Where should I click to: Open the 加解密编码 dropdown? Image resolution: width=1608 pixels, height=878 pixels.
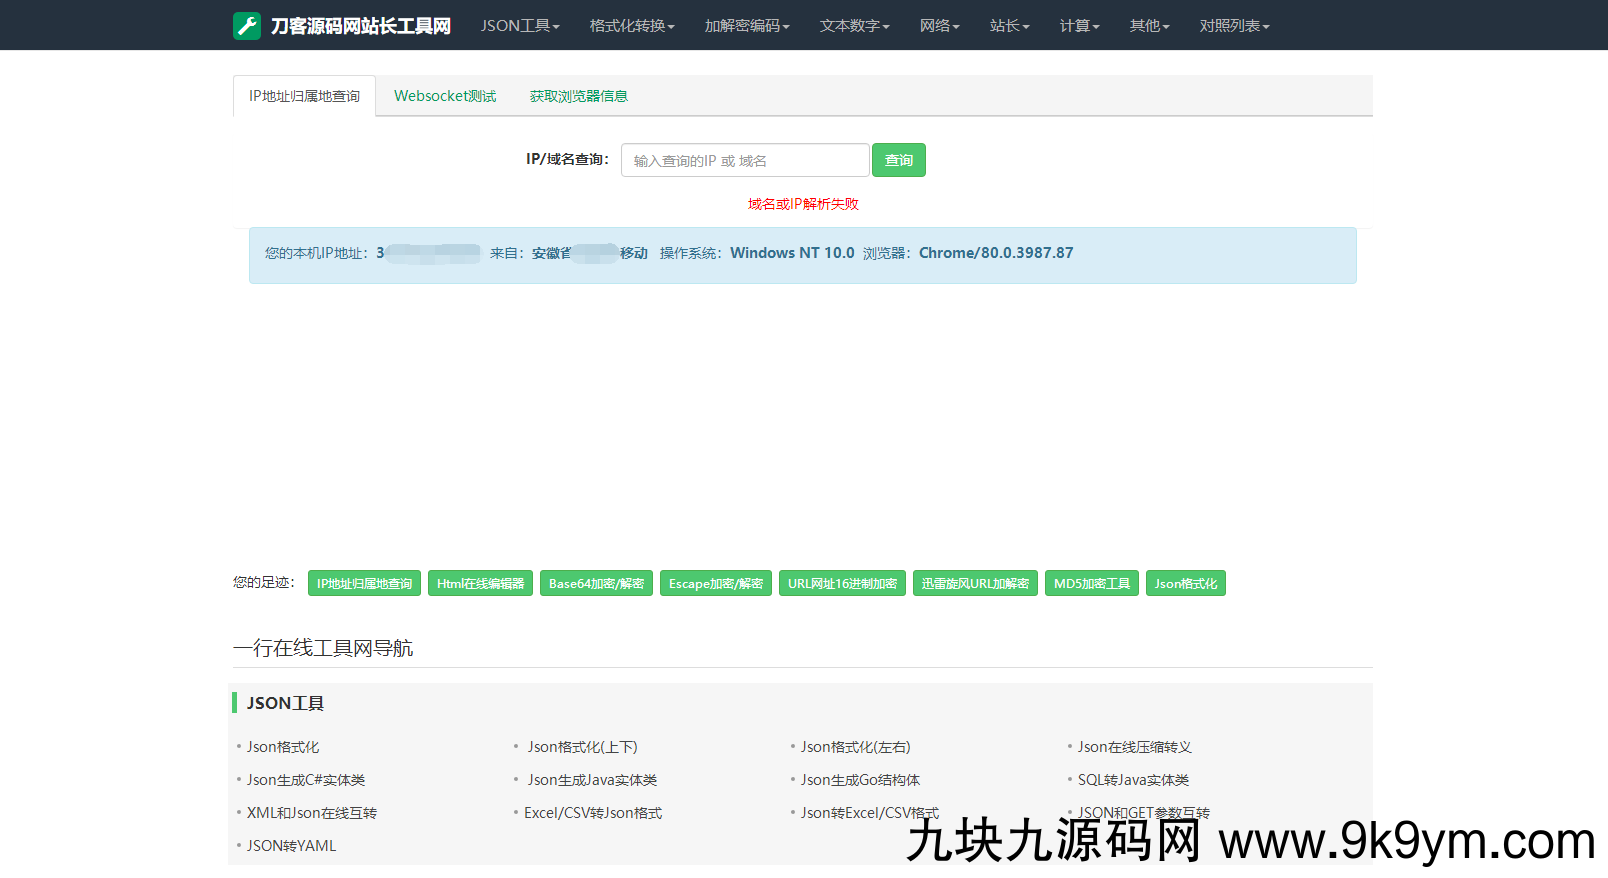tap(746, 26)
